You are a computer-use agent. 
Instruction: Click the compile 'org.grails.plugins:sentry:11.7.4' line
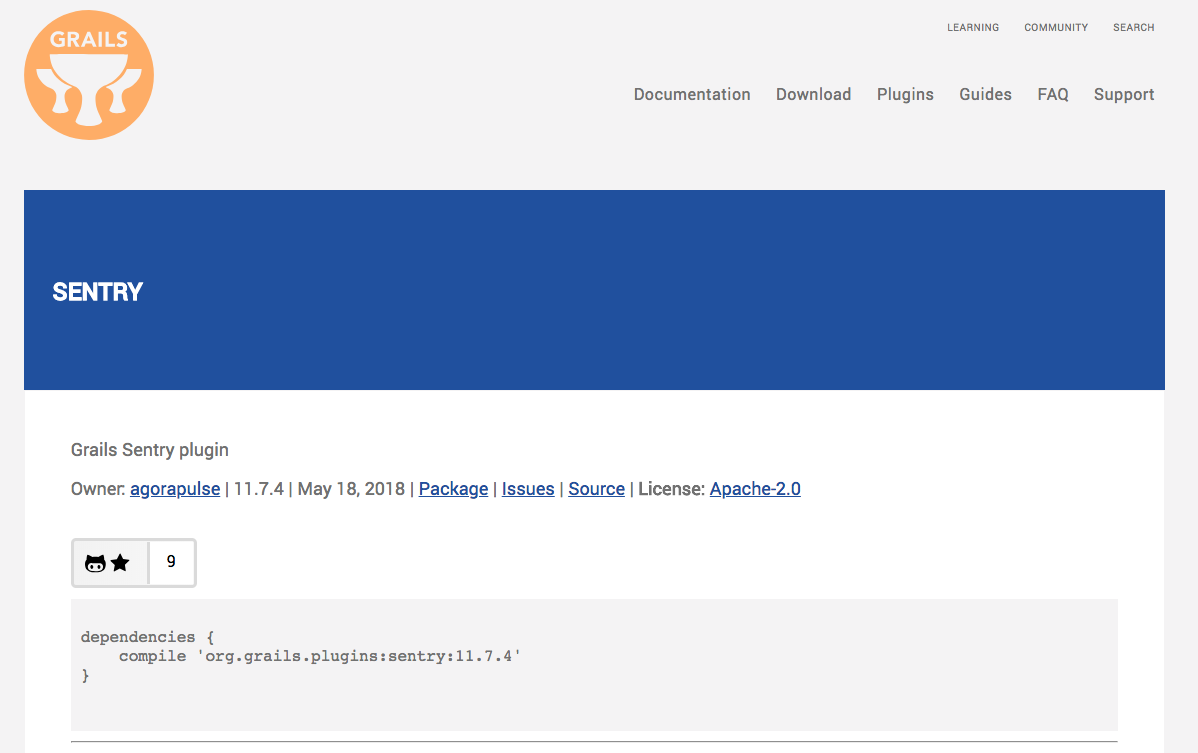tap(319, 656)
